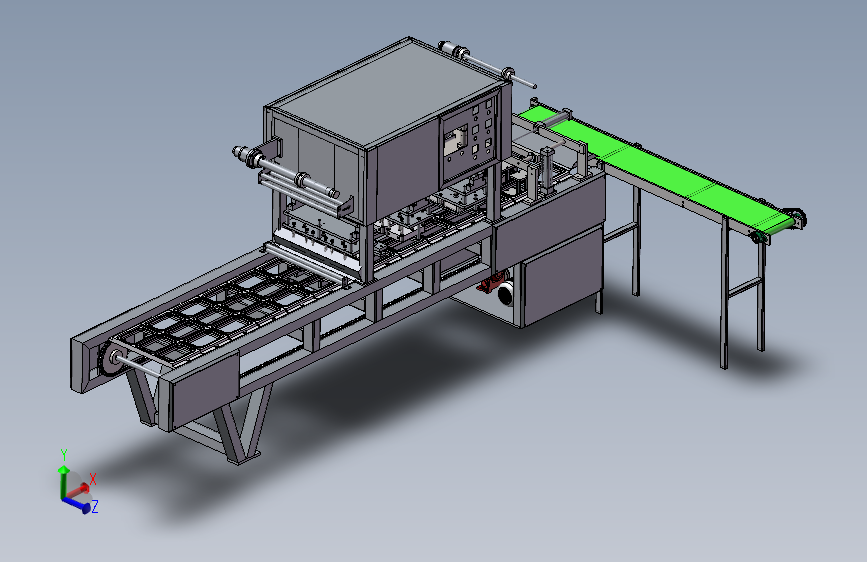Select the large top cover of the sealing enclosure
The height and width of the screenshot is (562, 867).
[387, 91]
